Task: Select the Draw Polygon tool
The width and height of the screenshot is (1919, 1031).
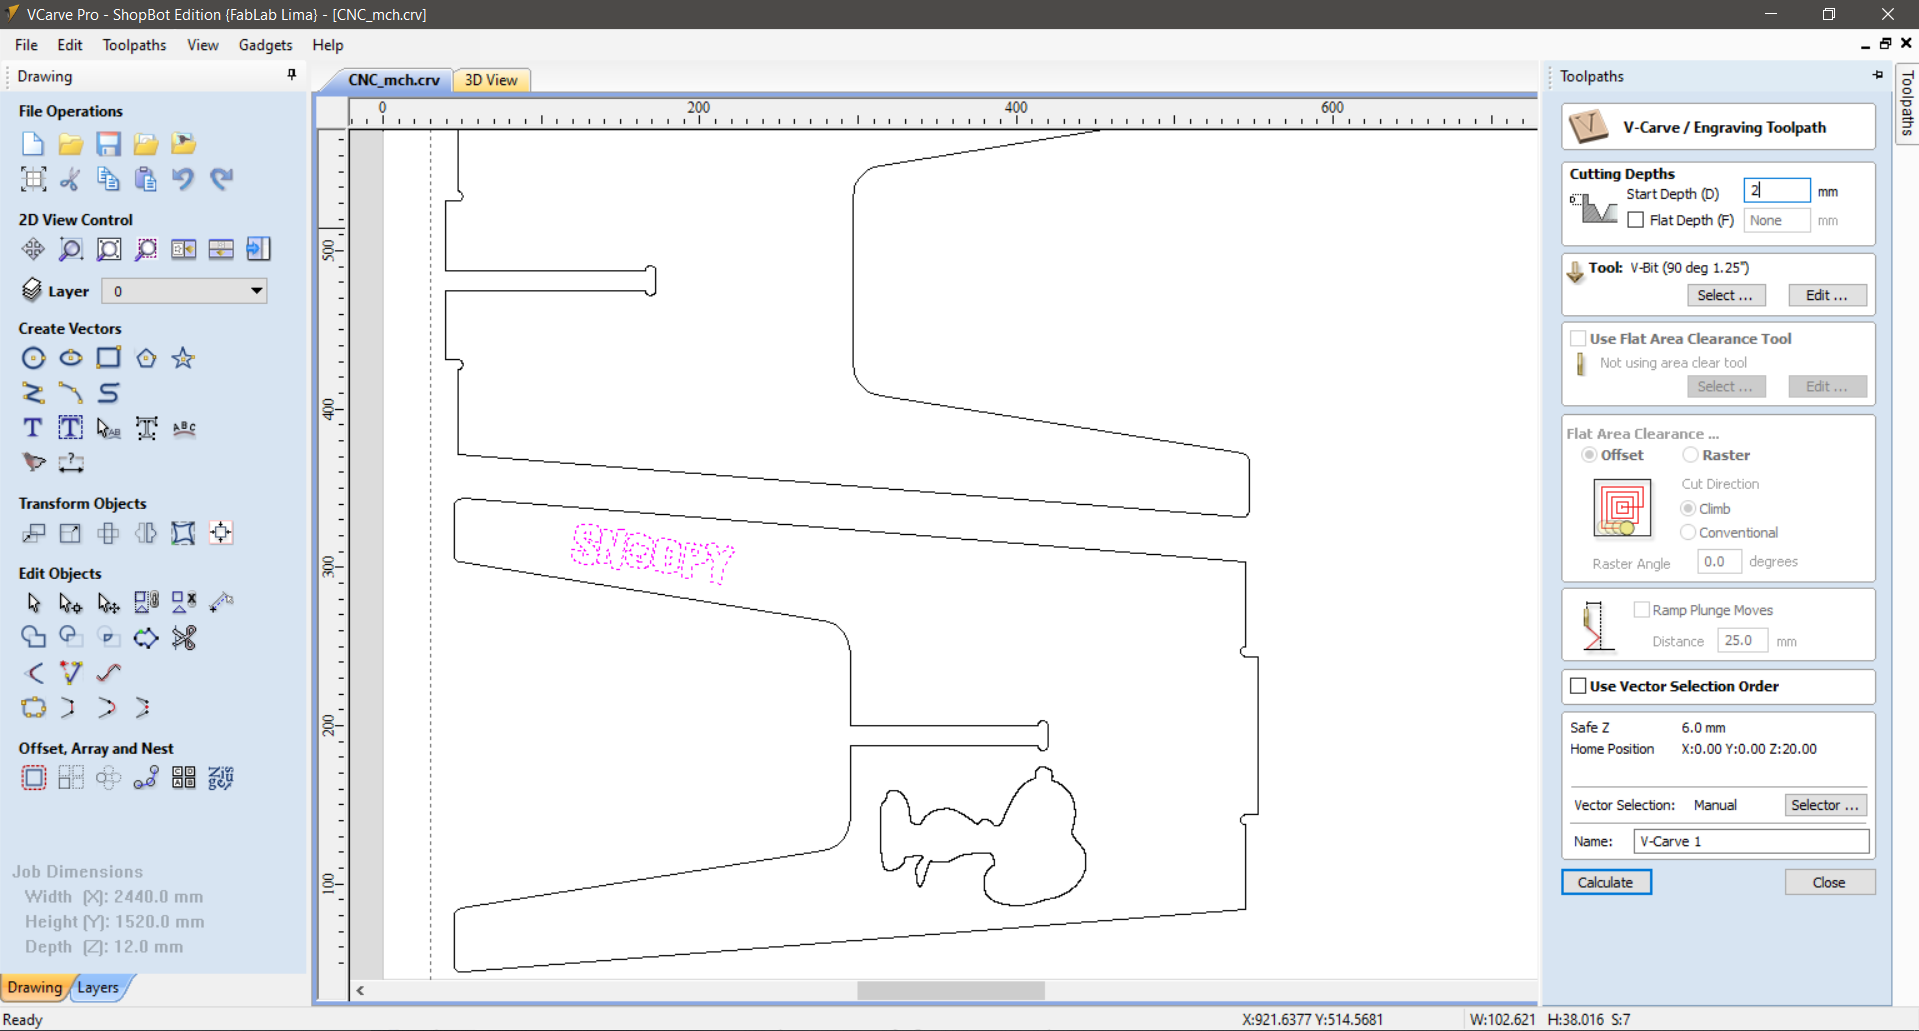Action: point(146,358)
